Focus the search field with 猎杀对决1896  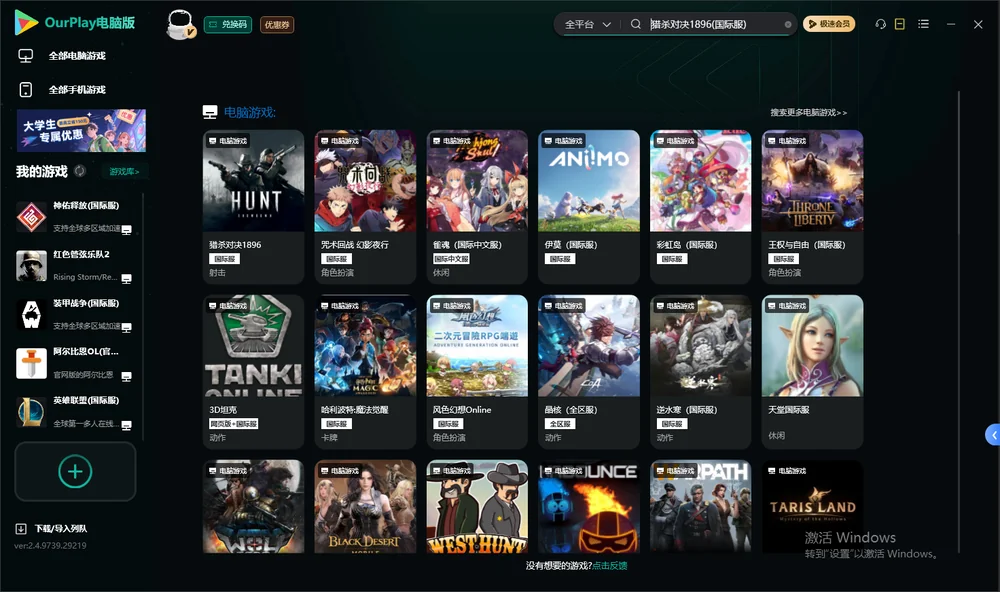click(714, 24)
